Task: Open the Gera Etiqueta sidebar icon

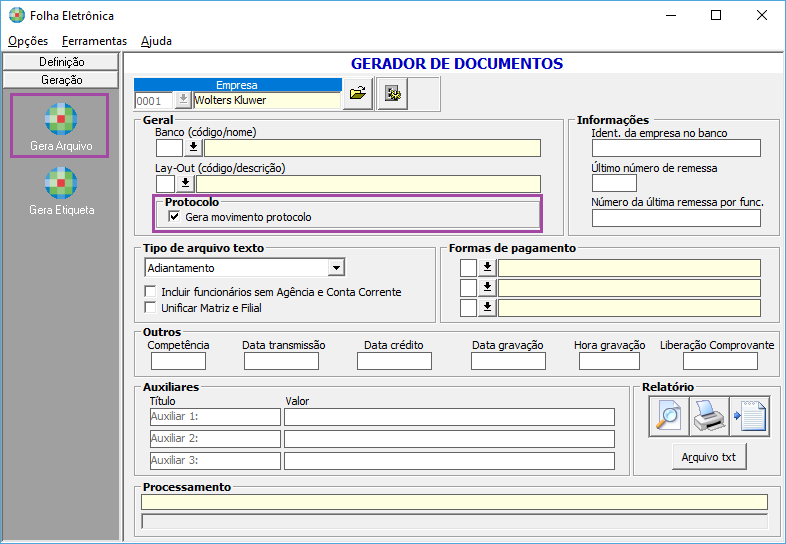Action: tap(61, 183)
